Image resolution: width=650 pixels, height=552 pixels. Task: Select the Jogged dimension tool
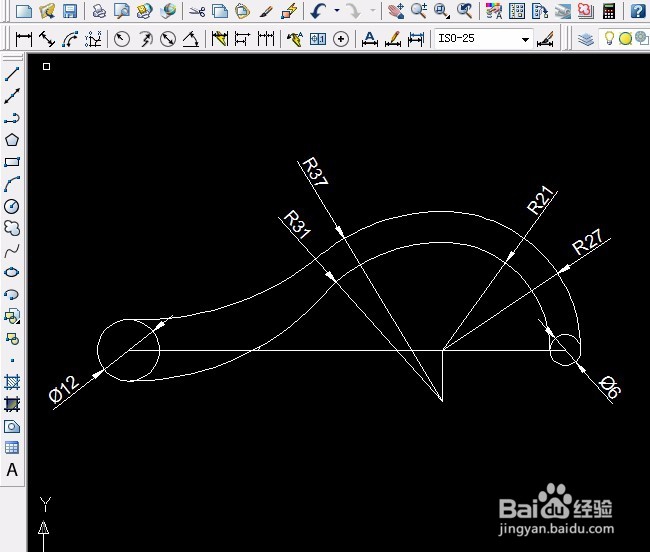[x=145, y=39]
